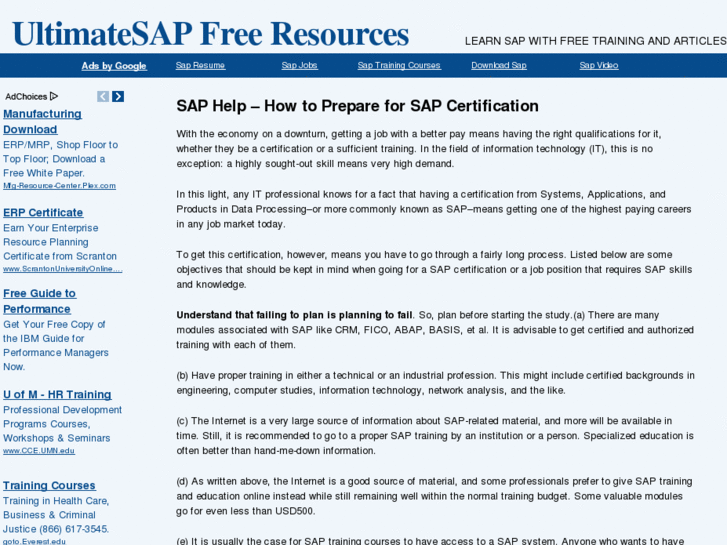Click ad text 'Training in Health Care,'
The height and width of the screenshot is (545, 727).
pos(56,501)
